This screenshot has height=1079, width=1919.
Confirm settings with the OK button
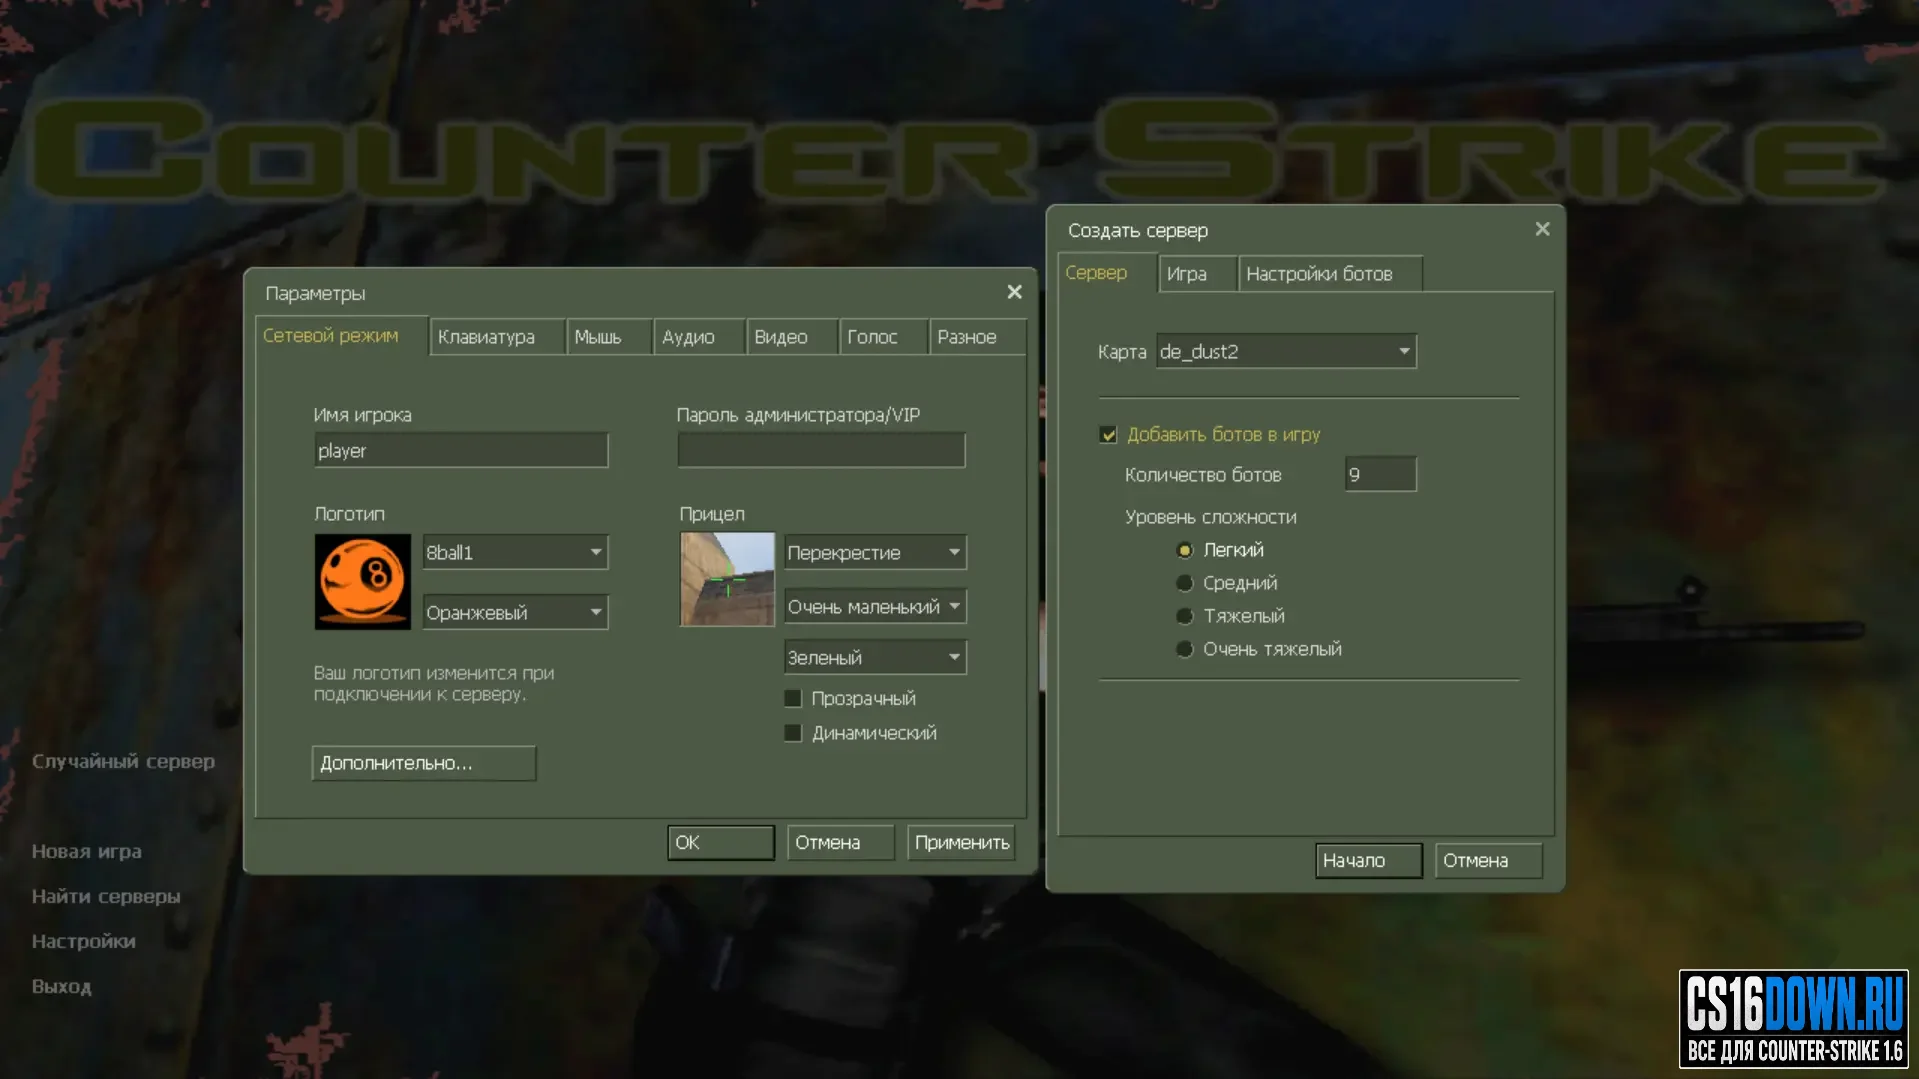(x=721, y=842)
